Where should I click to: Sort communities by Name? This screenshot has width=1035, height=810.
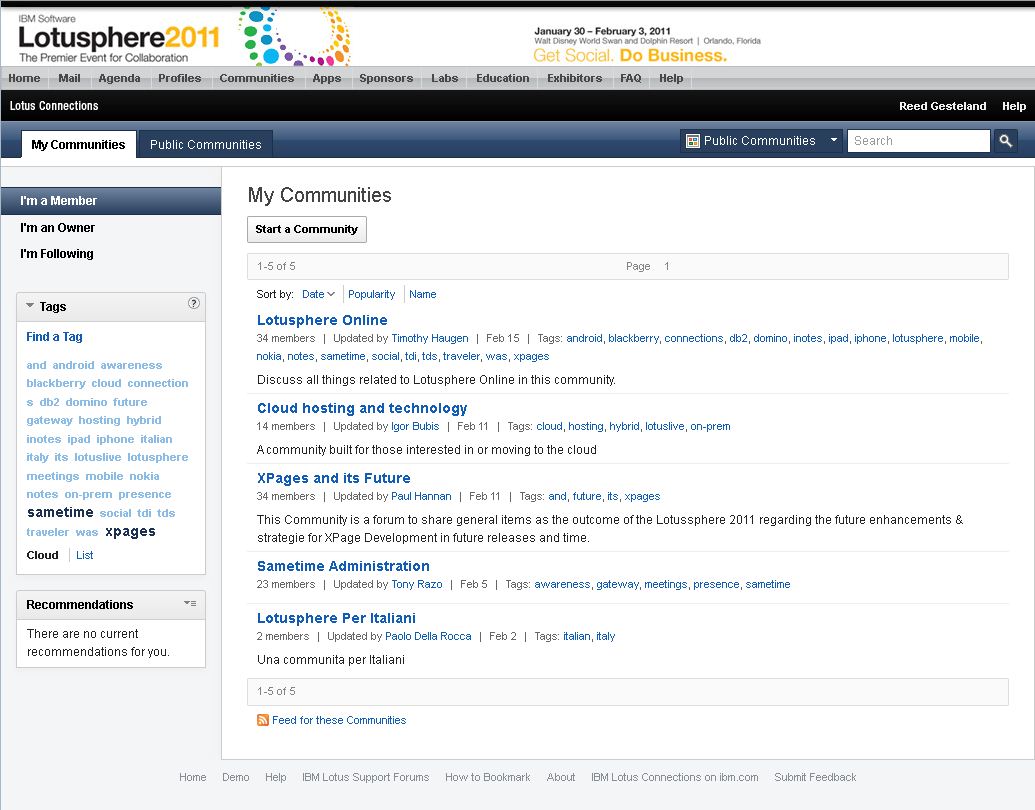pyautogui.click(x=422, y=294)
